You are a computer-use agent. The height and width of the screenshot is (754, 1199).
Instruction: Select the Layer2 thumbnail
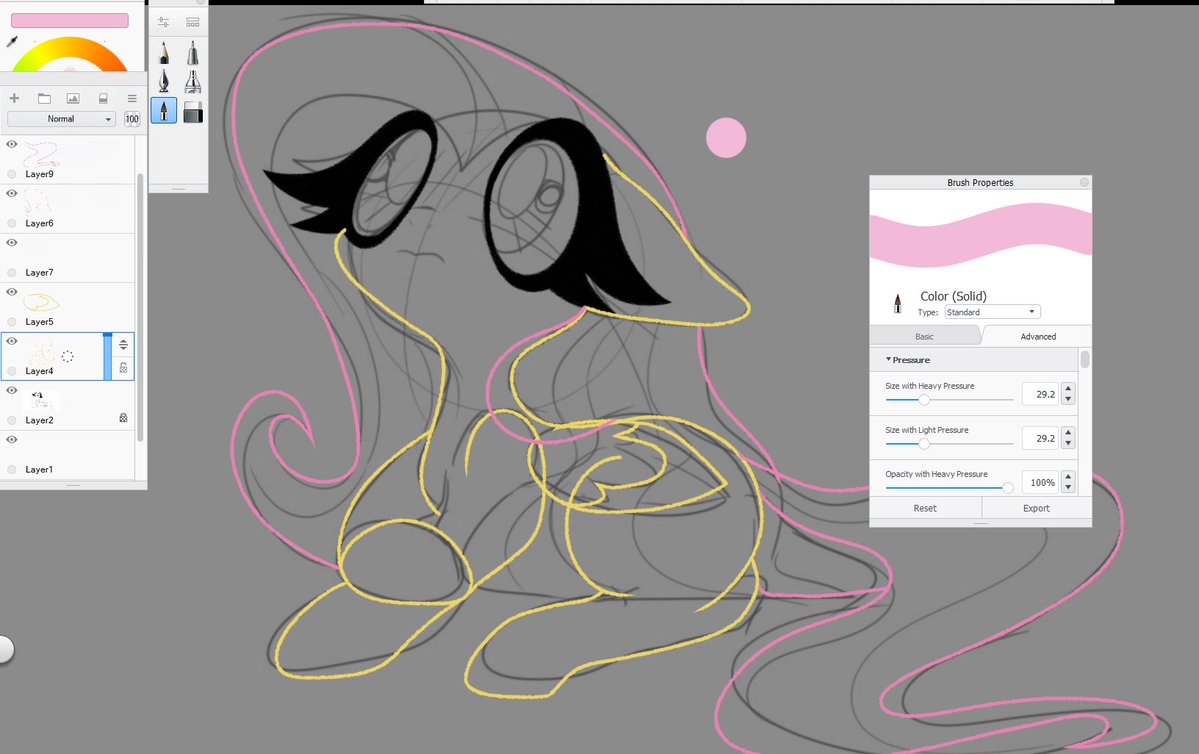click(41, 400)
